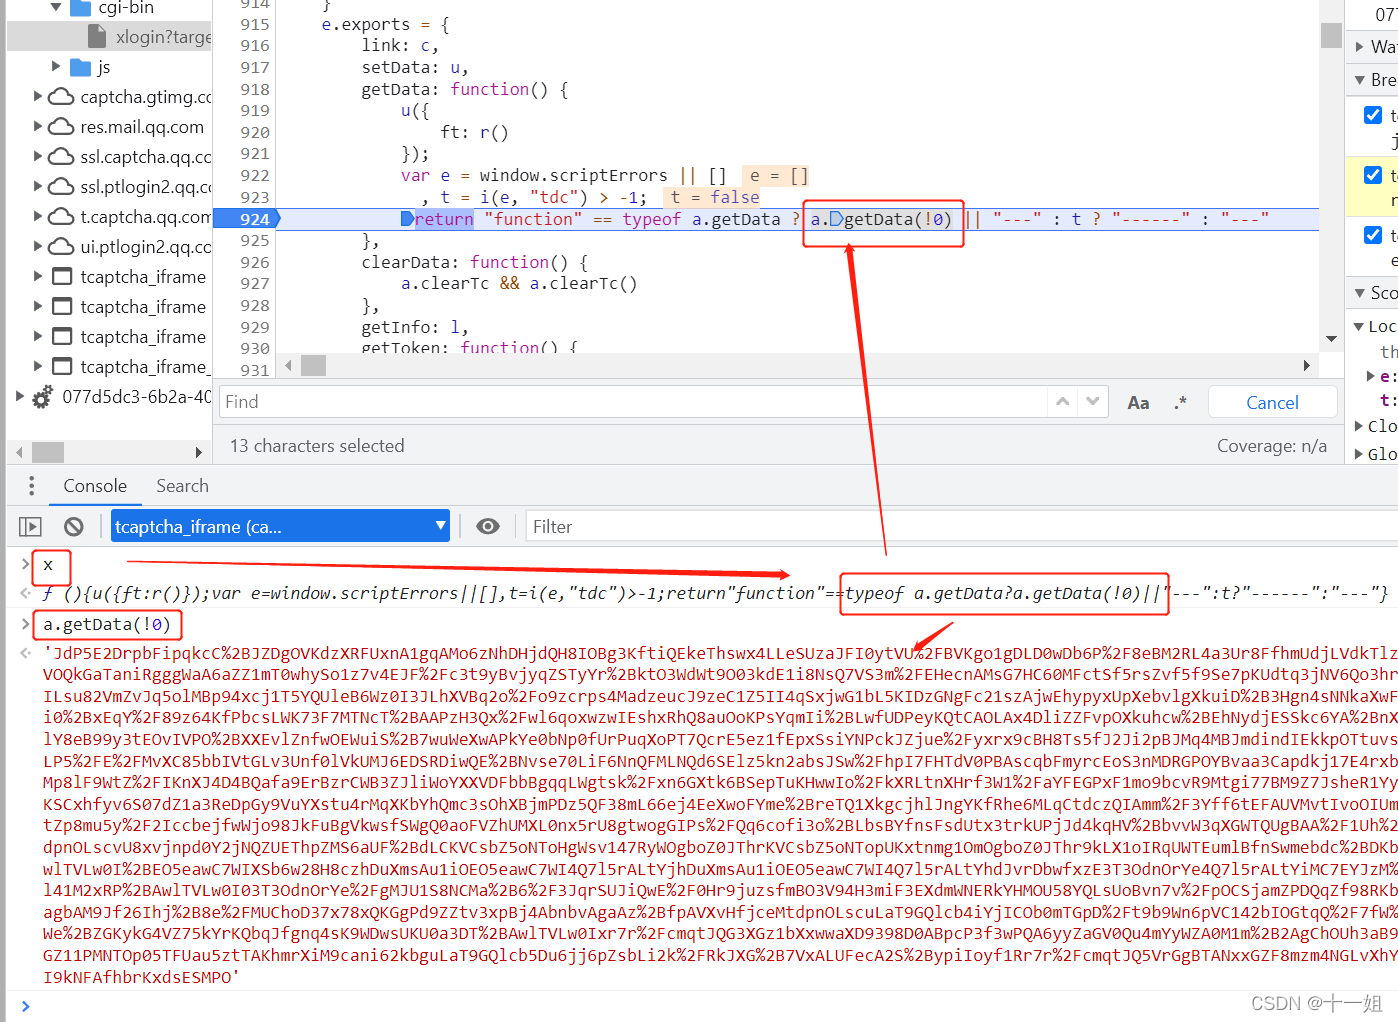Image resolution: width=1398 pixels, height=1022 pixels.
Task: Click the console Filter input
Action: 960,526
